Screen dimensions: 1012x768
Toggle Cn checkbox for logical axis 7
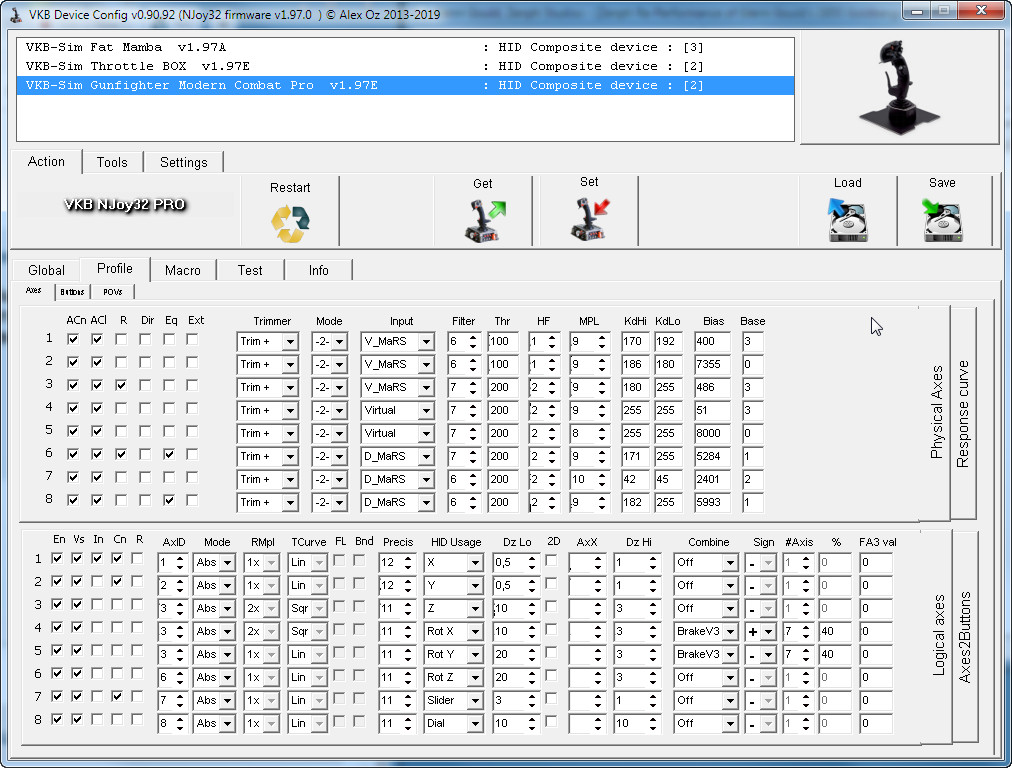pyautogui.click(x=117, y=696)
